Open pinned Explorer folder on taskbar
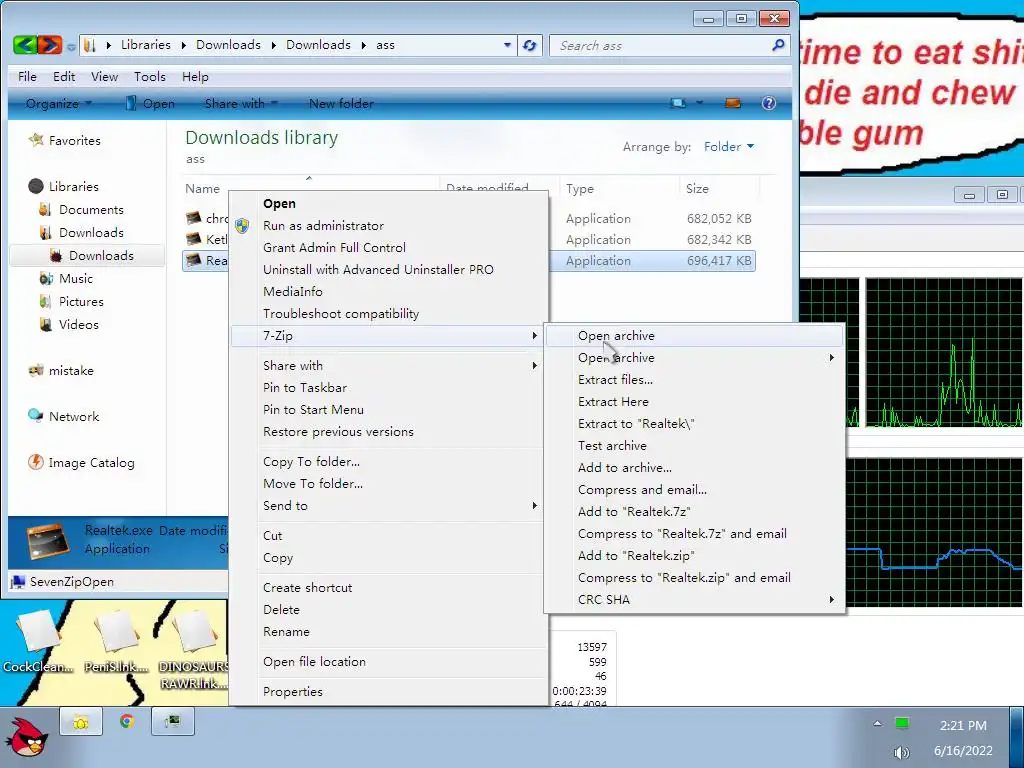This screenshot has width=1024, height=768. (80, 722)
